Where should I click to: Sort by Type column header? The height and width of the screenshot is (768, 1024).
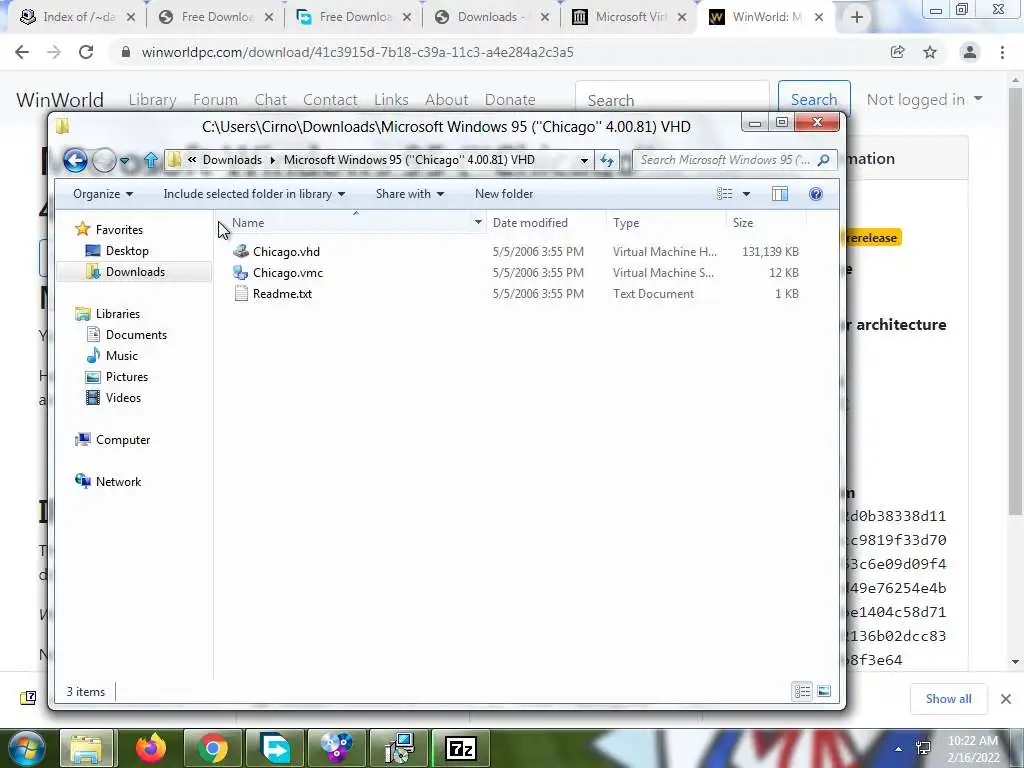[665, 223]
